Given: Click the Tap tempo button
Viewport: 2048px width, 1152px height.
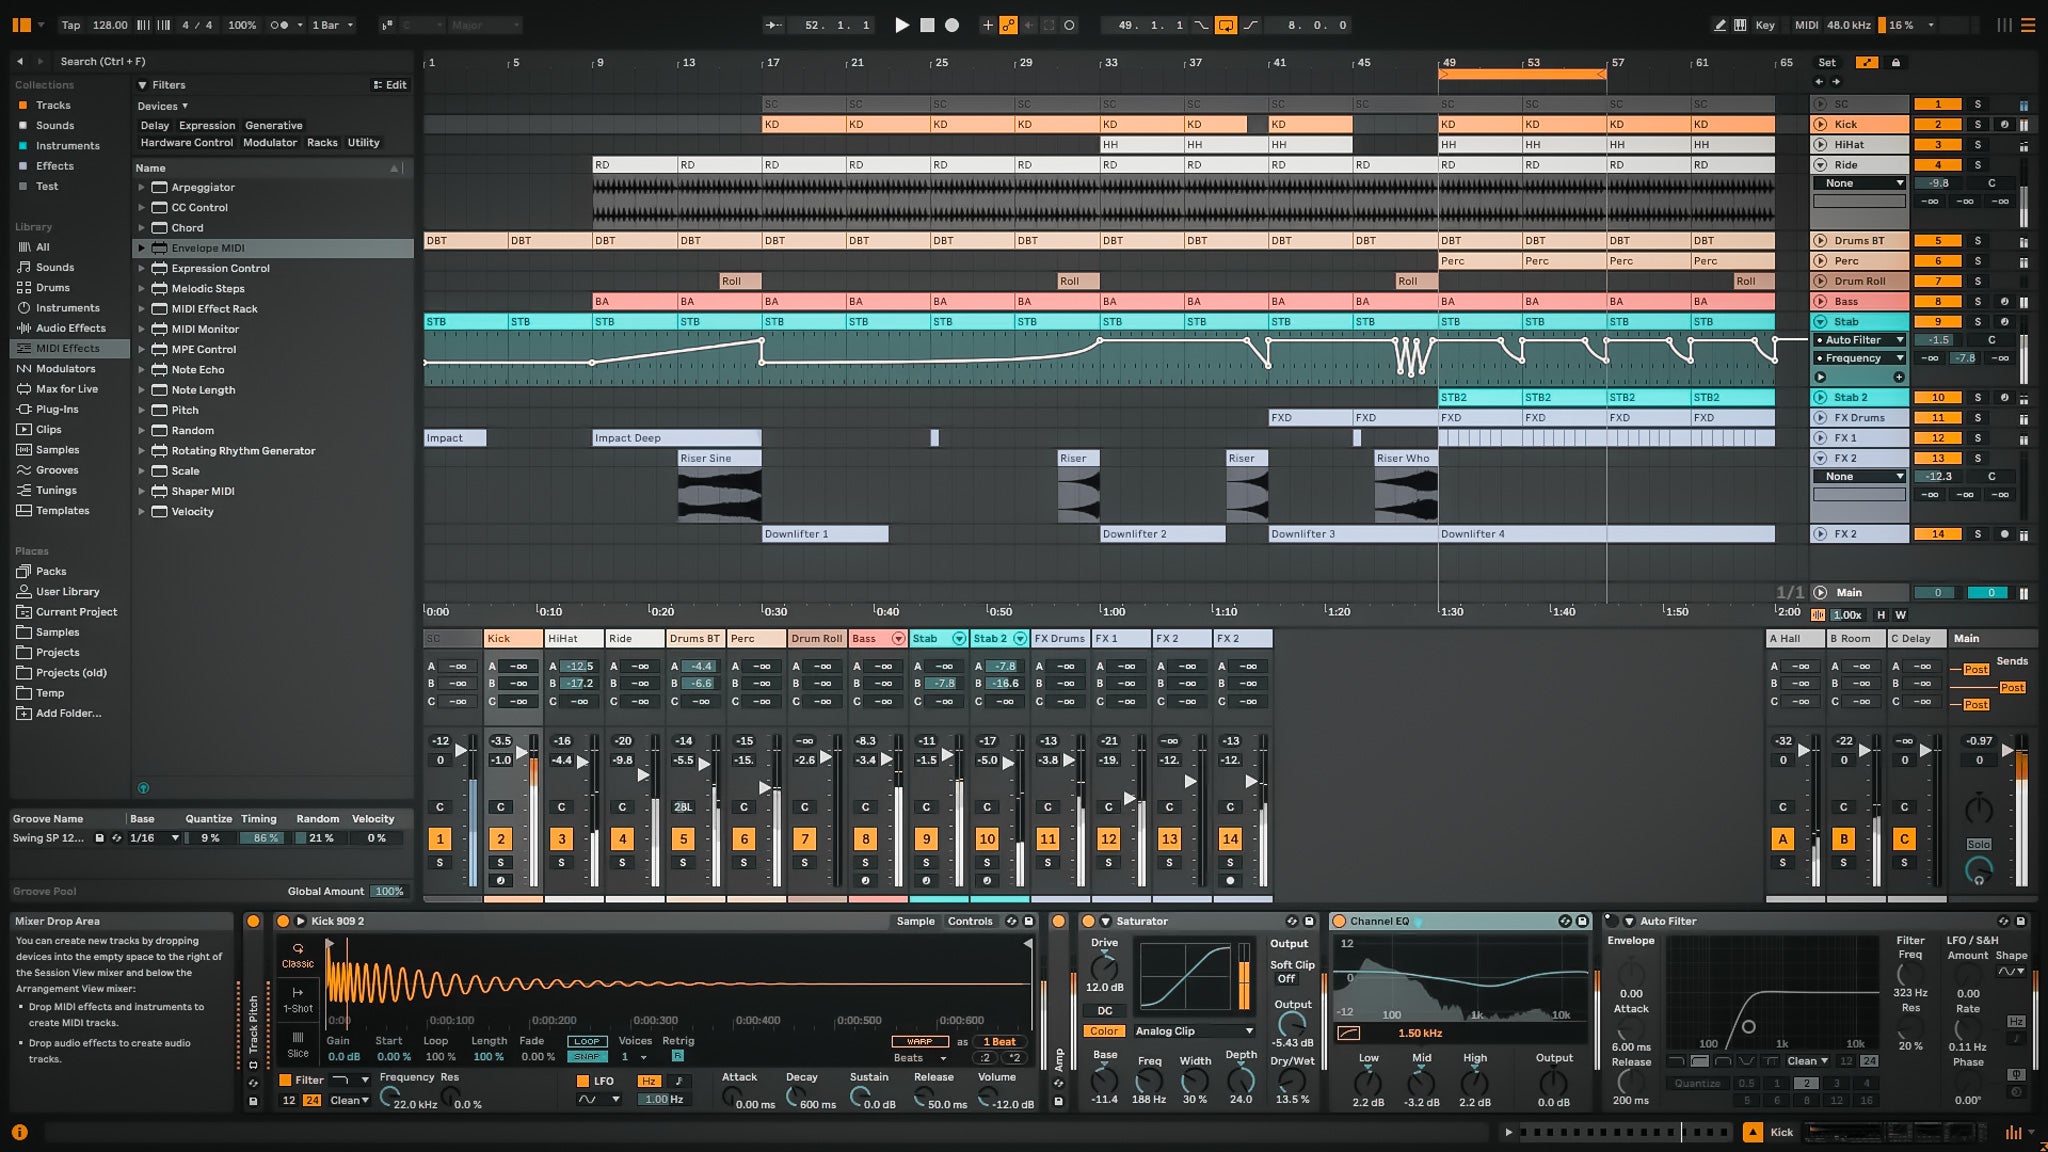Looking at the screenshot, I should point(70,25).
